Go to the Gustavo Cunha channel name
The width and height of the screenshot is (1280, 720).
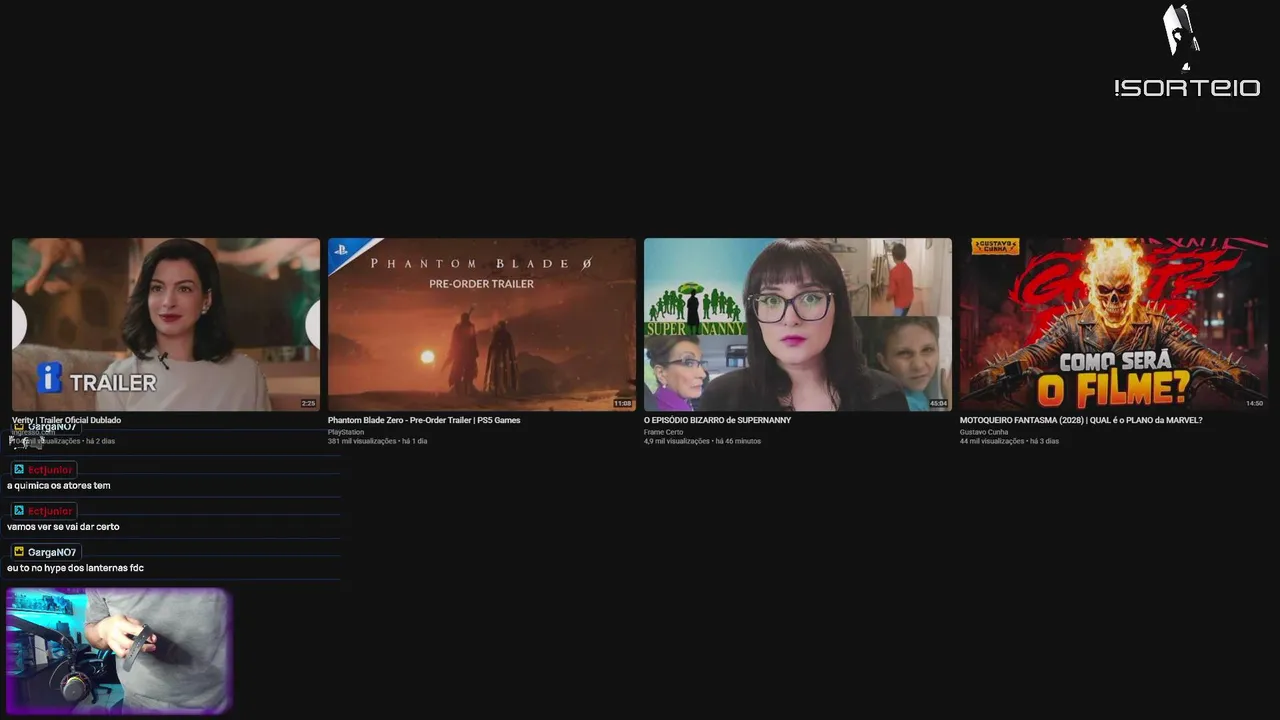point(982,432)
